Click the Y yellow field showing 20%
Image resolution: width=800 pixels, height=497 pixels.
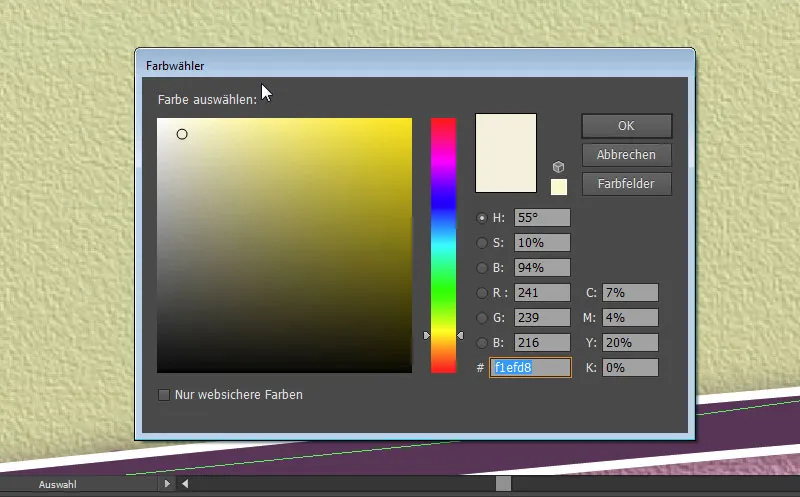point(630,343)
